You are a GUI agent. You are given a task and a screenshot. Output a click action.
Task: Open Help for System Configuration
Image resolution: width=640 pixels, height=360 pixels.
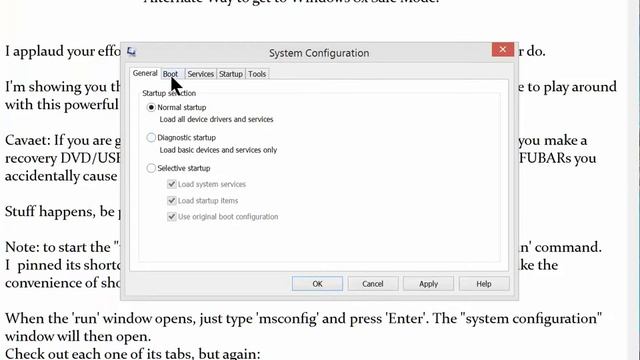(484, 284)
